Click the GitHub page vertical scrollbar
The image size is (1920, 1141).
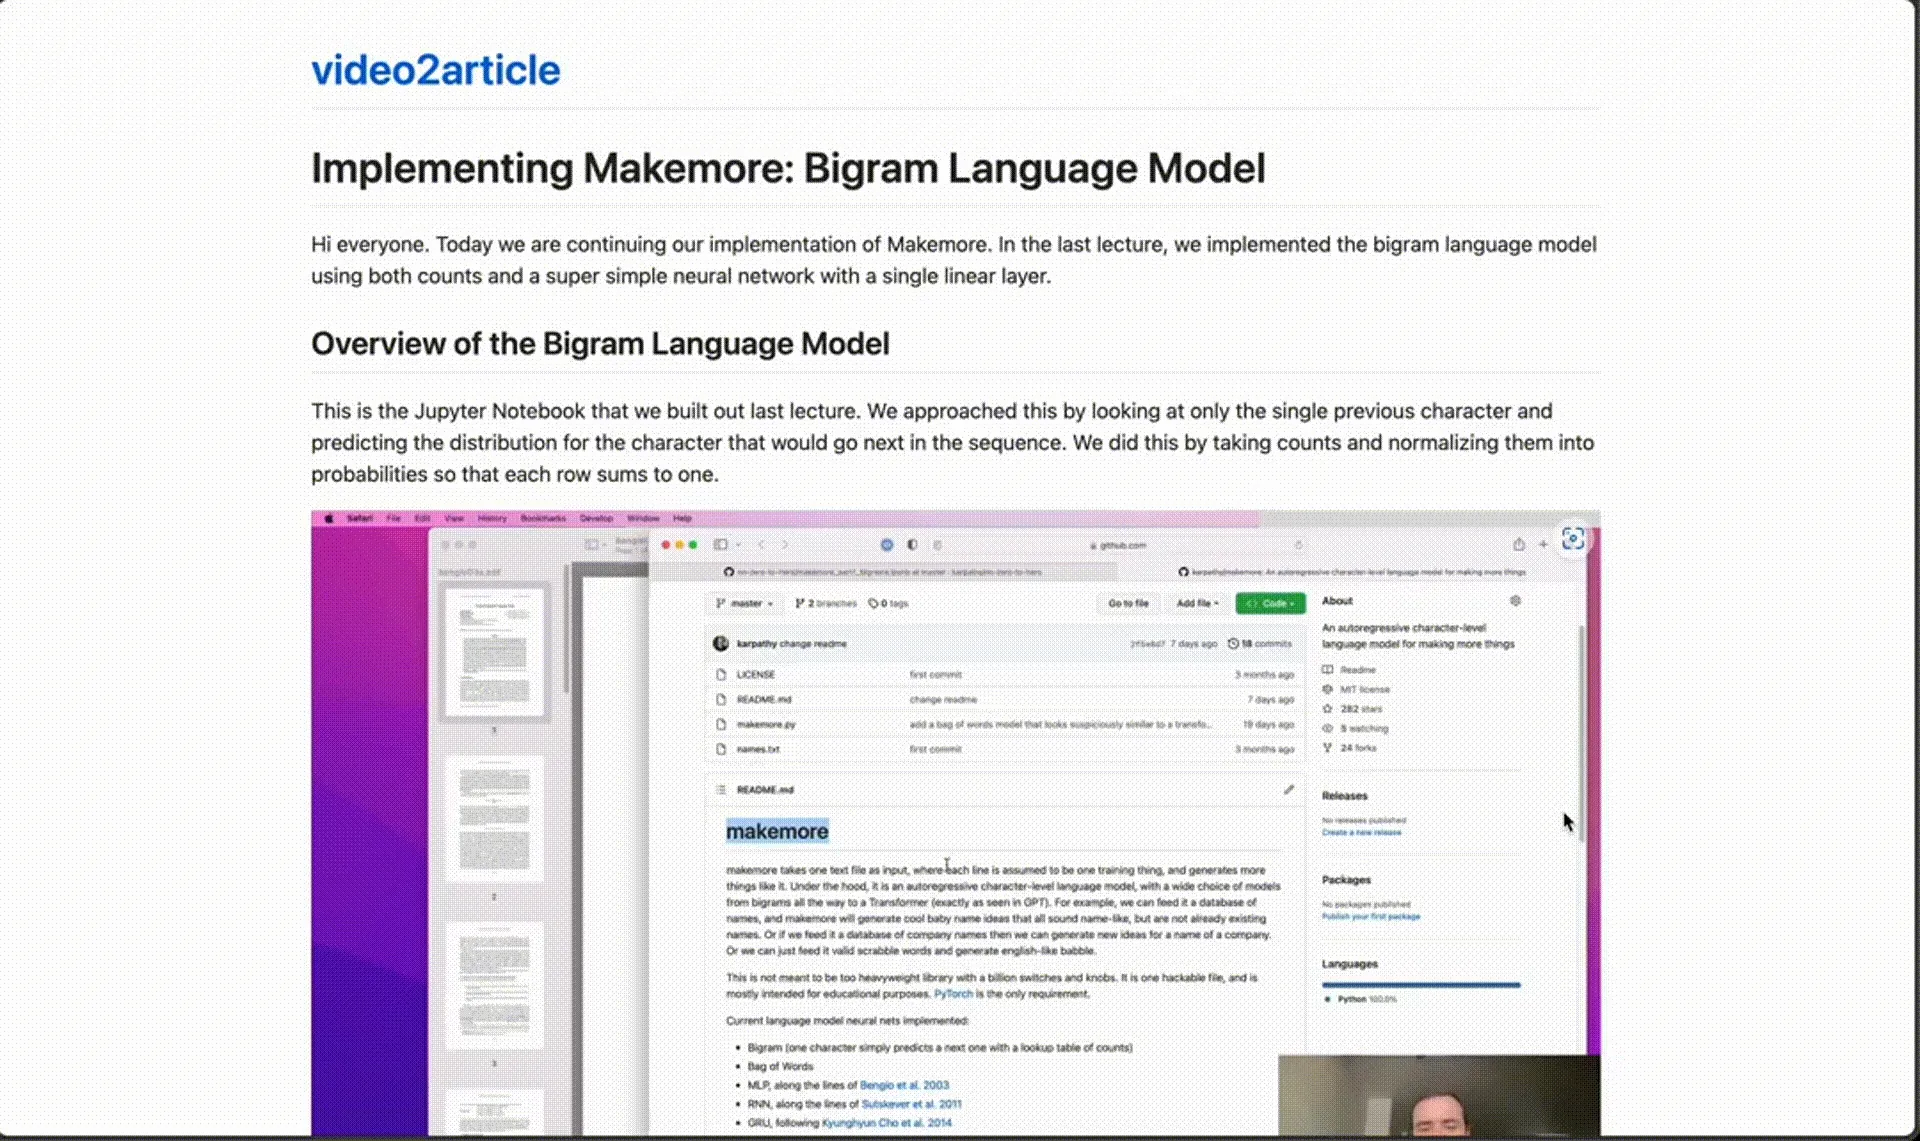point(1581,733)
